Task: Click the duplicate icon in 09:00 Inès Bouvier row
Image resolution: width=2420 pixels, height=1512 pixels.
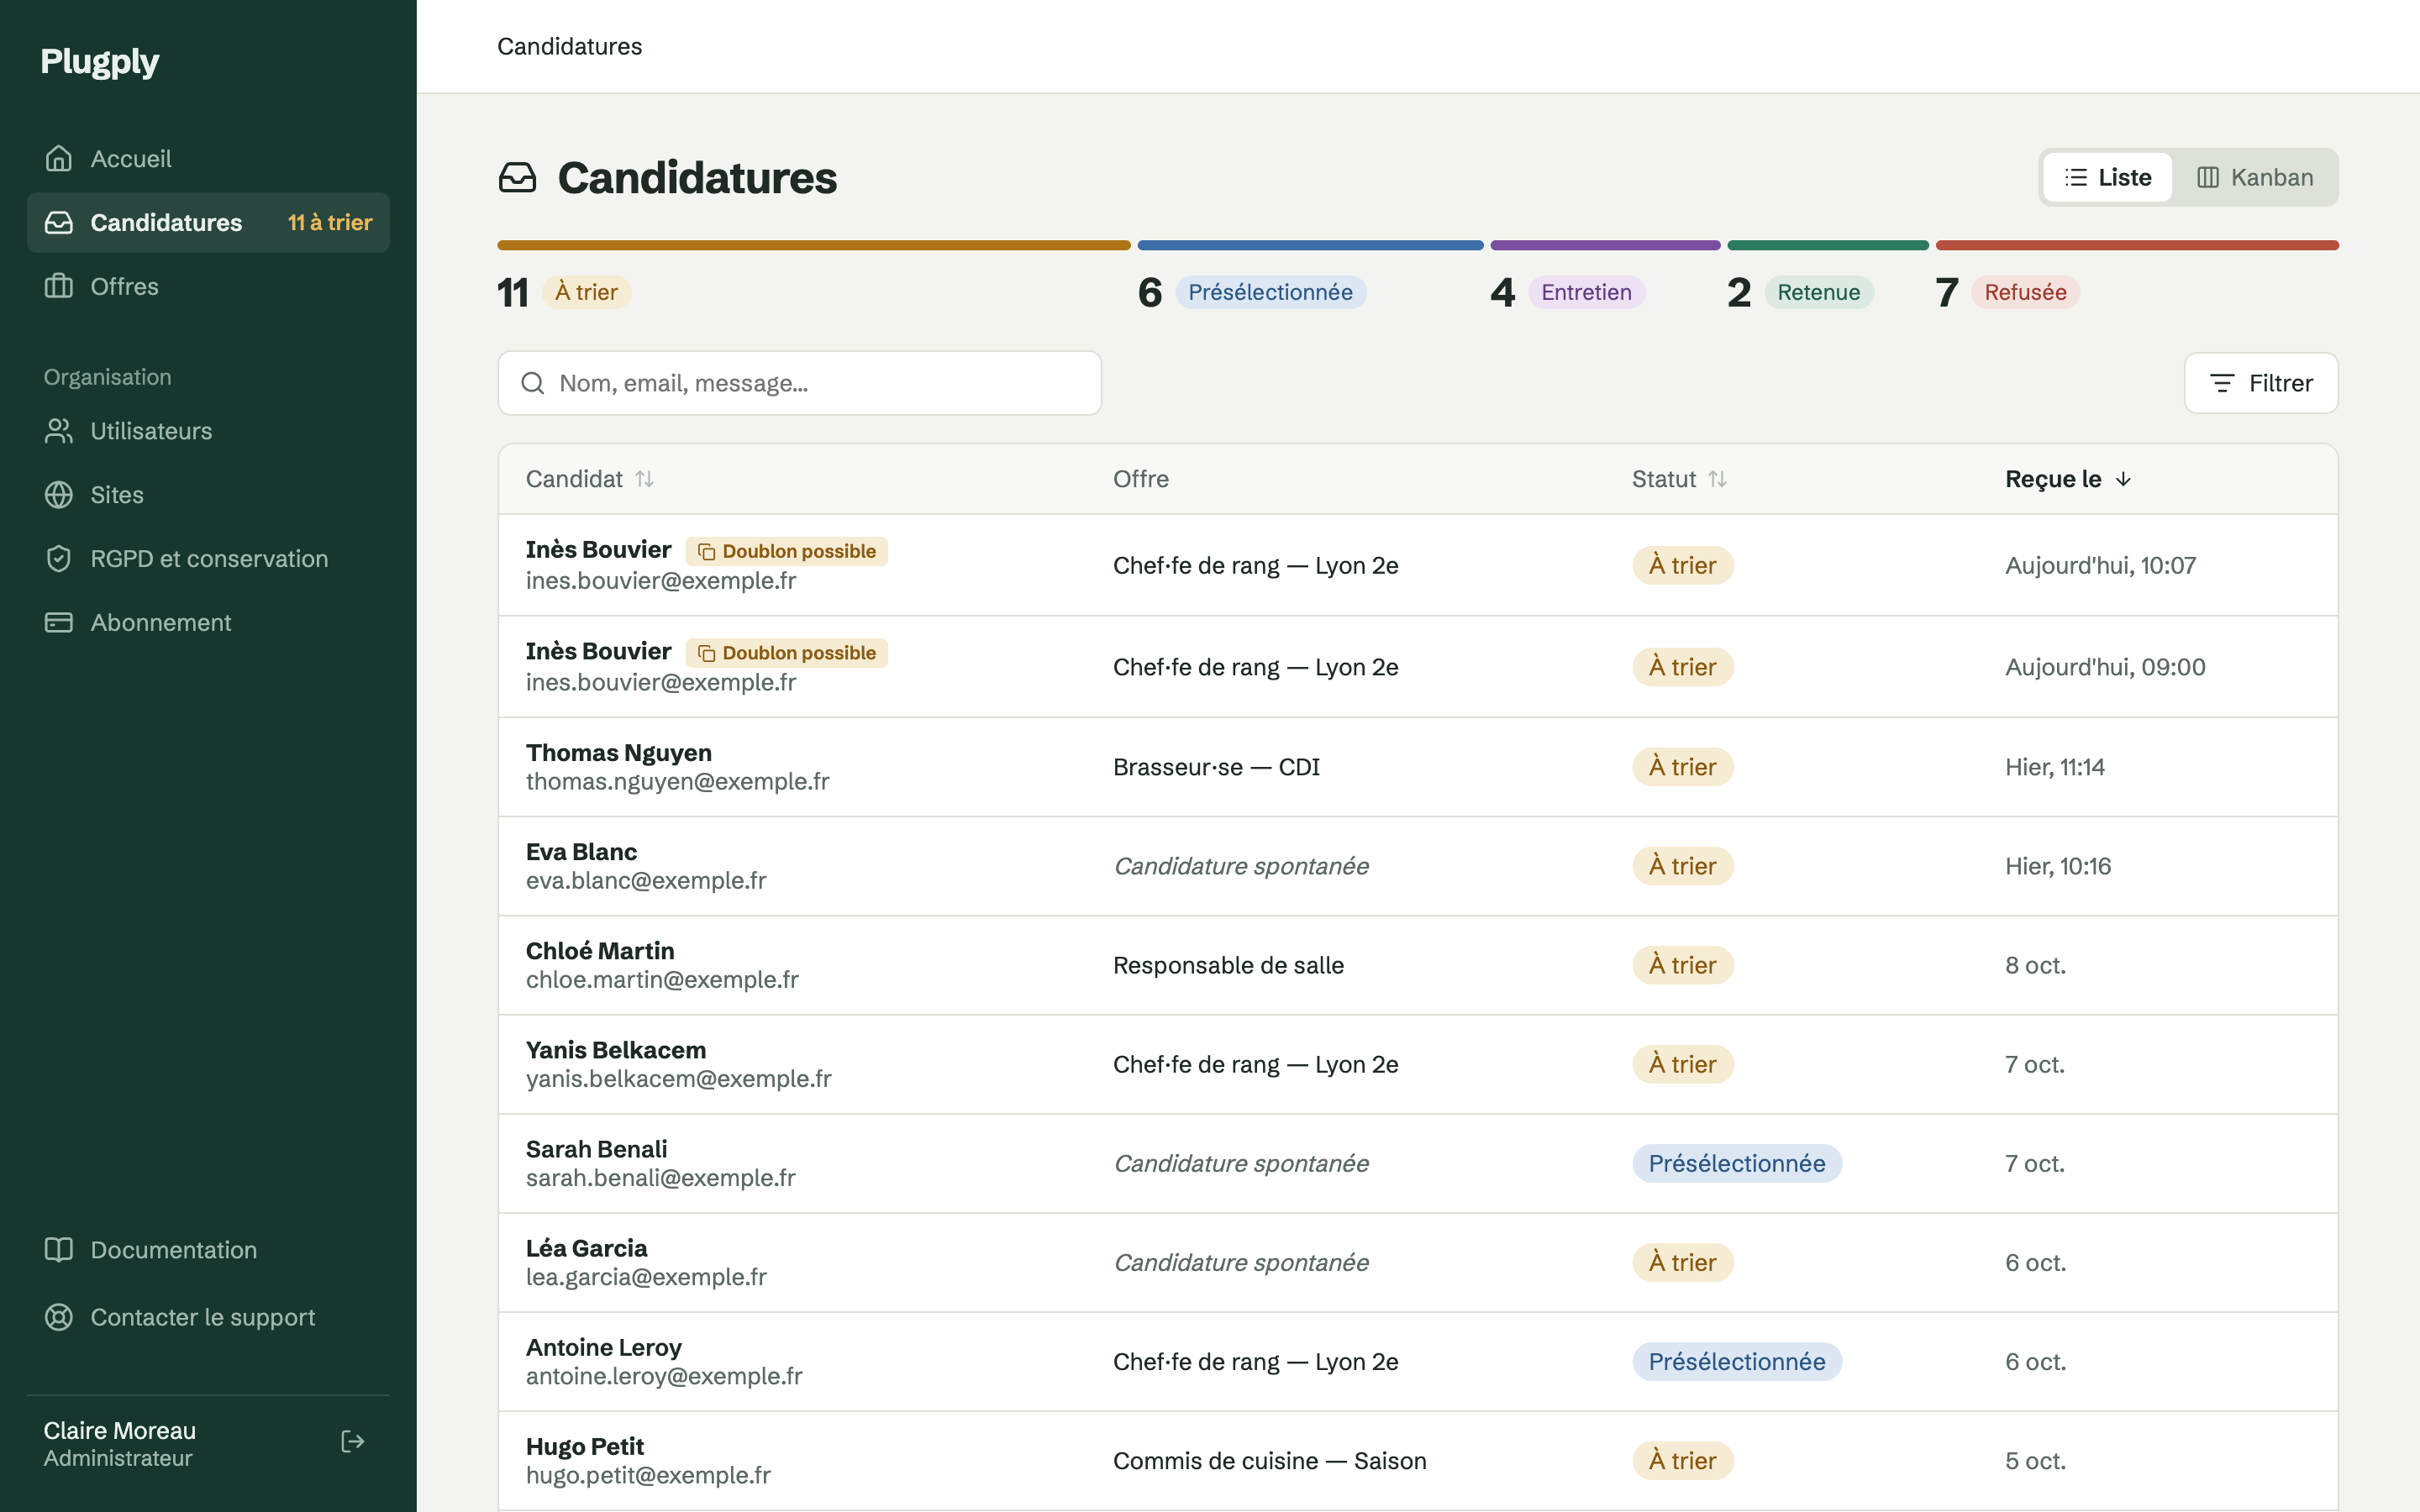Action: tap(706, 654)
